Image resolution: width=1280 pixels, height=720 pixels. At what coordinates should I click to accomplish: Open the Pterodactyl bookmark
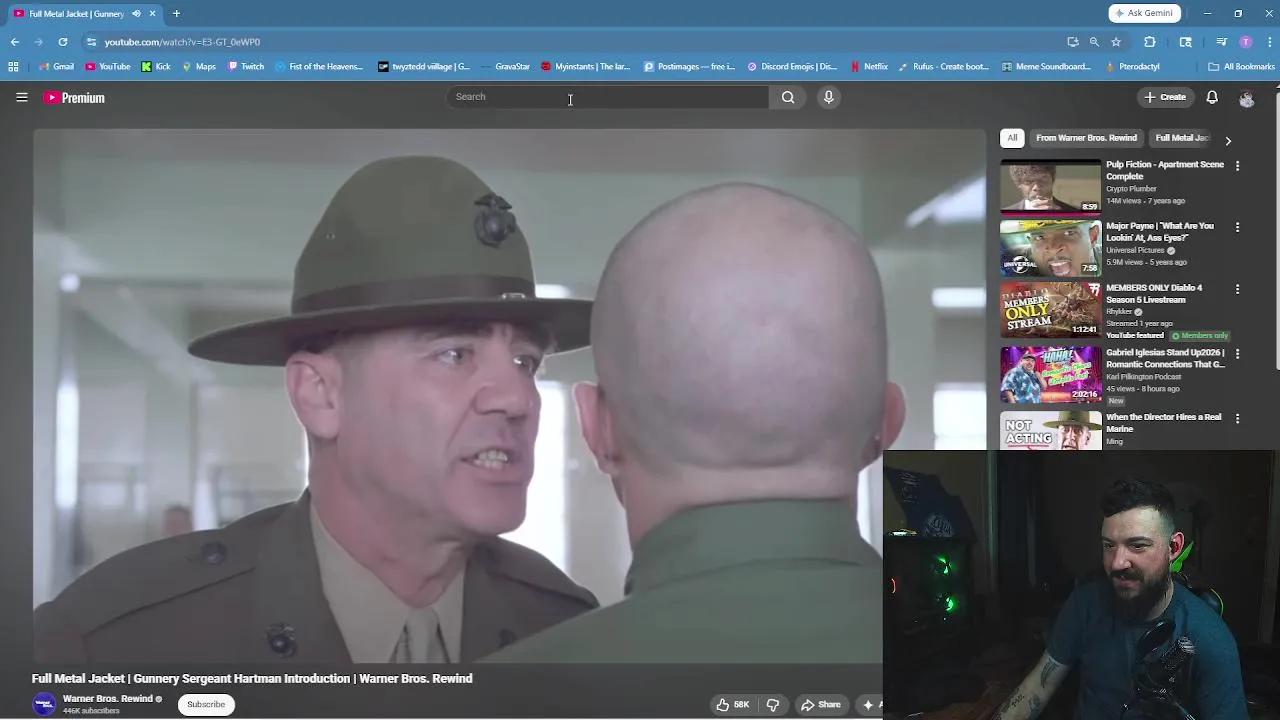pos(1132,67)
